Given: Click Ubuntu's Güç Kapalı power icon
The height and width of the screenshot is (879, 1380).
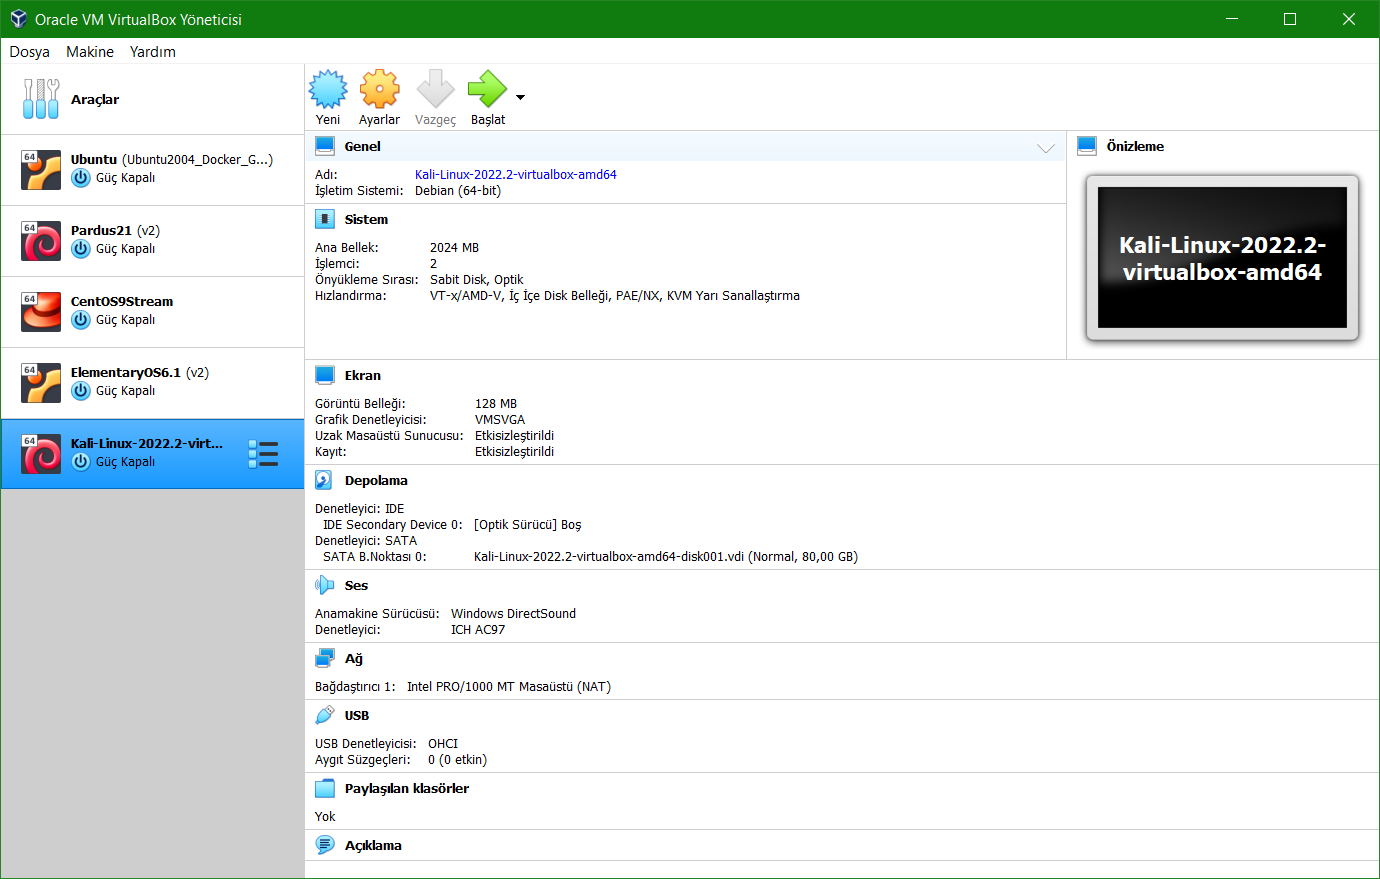Looking at the screenshot, I should [81, 178].
